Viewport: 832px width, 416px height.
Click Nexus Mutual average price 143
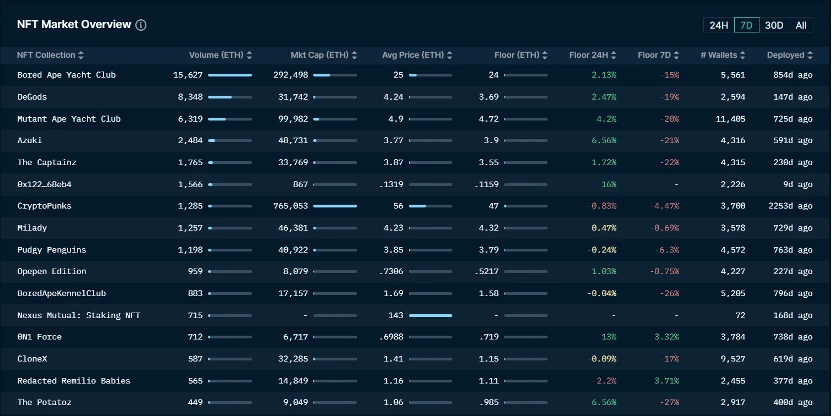396,315
